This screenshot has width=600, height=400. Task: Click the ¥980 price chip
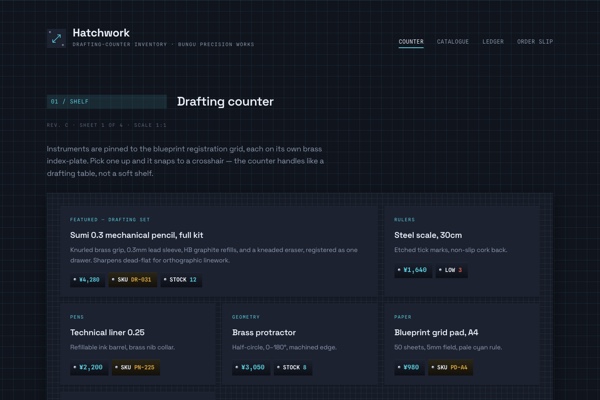409,367
